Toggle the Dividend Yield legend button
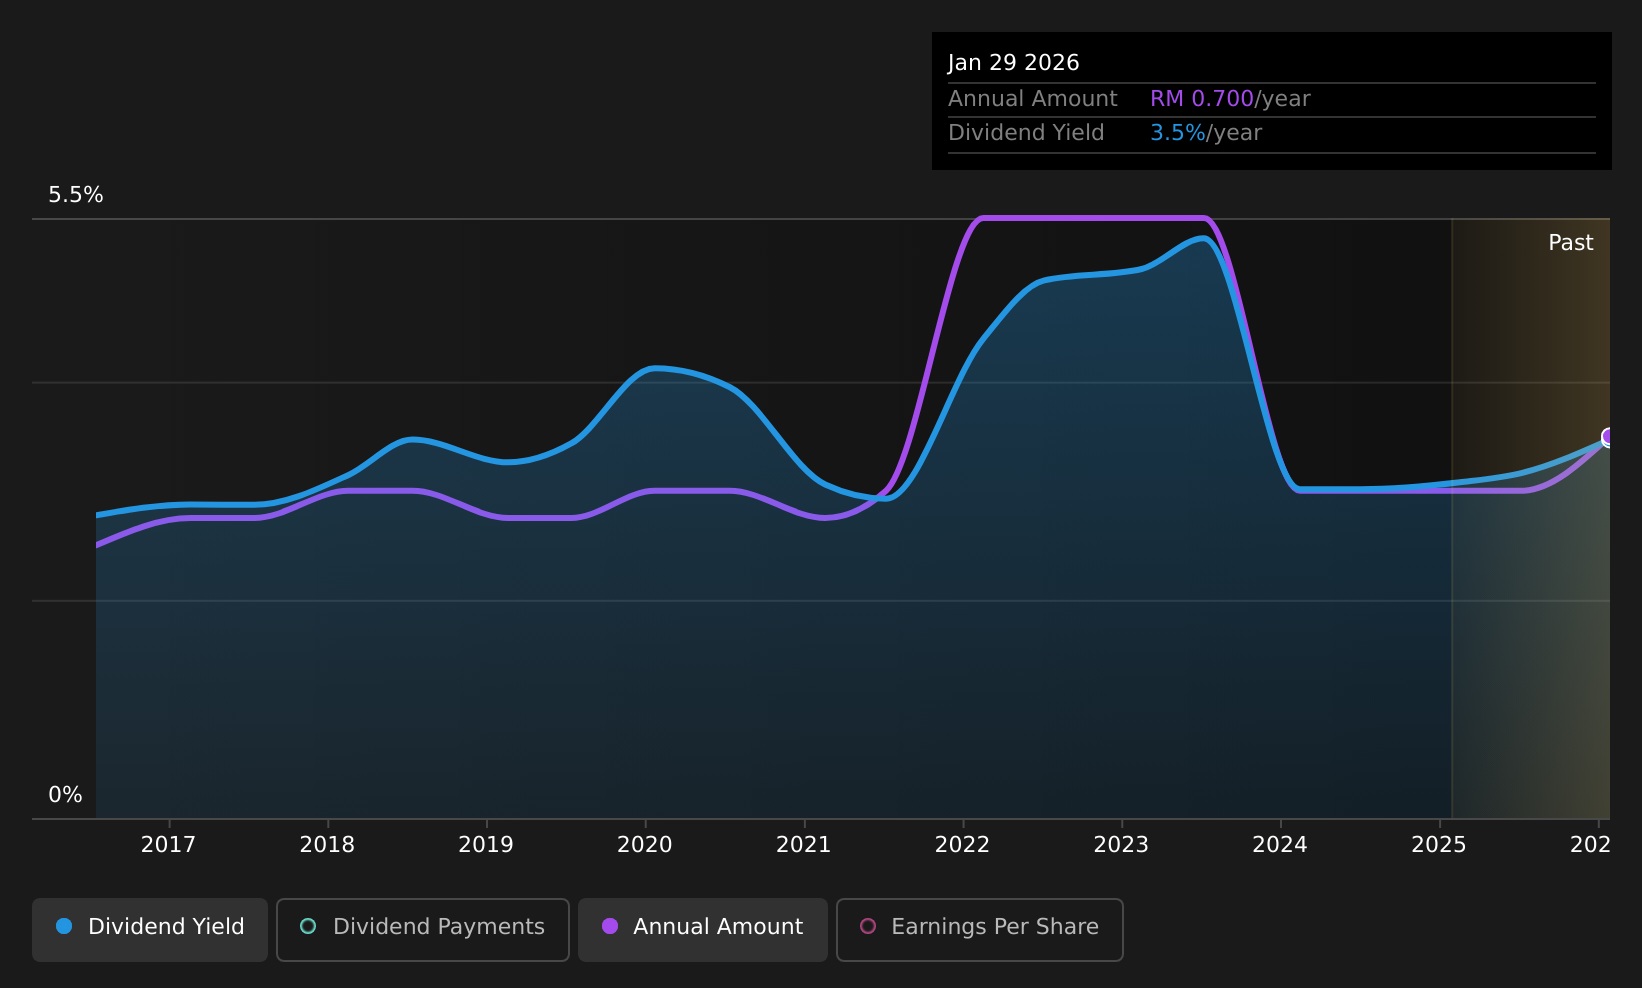Viewport: 1642px width, 988px height. 150,929
